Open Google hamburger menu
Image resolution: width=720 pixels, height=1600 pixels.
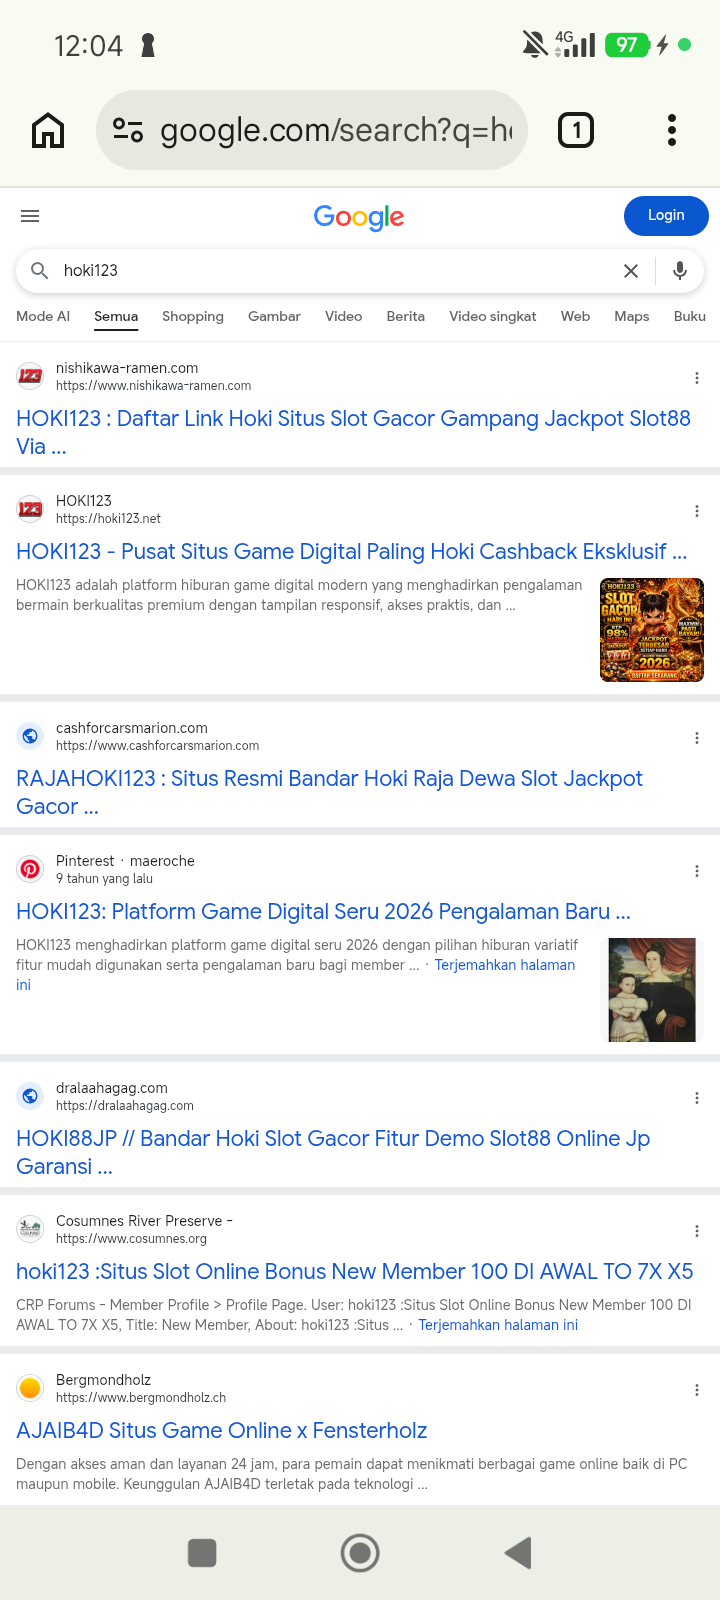30,216
